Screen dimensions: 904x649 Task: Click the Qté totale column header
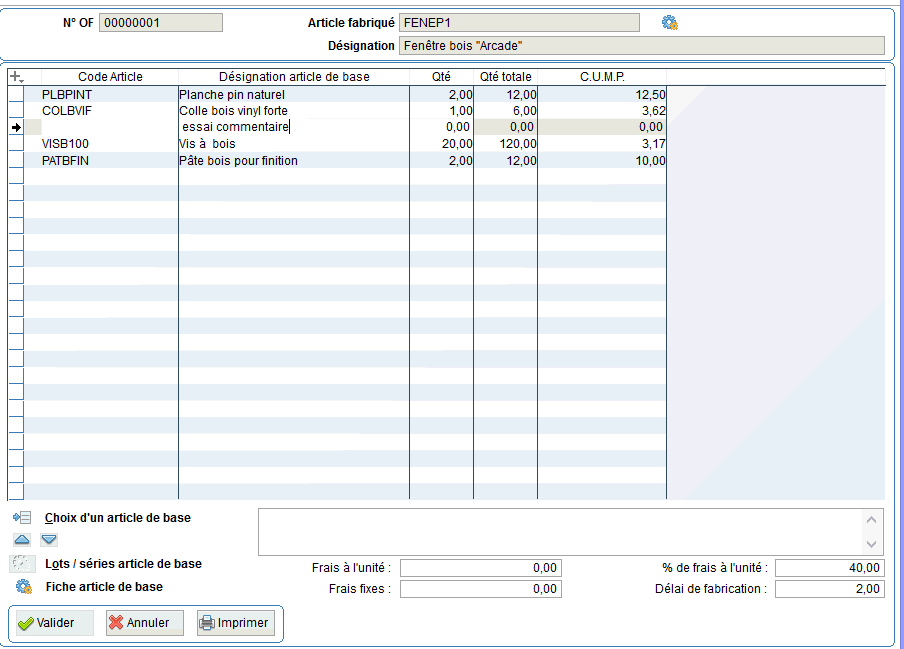pyautogui.click(x=506, y=77)
